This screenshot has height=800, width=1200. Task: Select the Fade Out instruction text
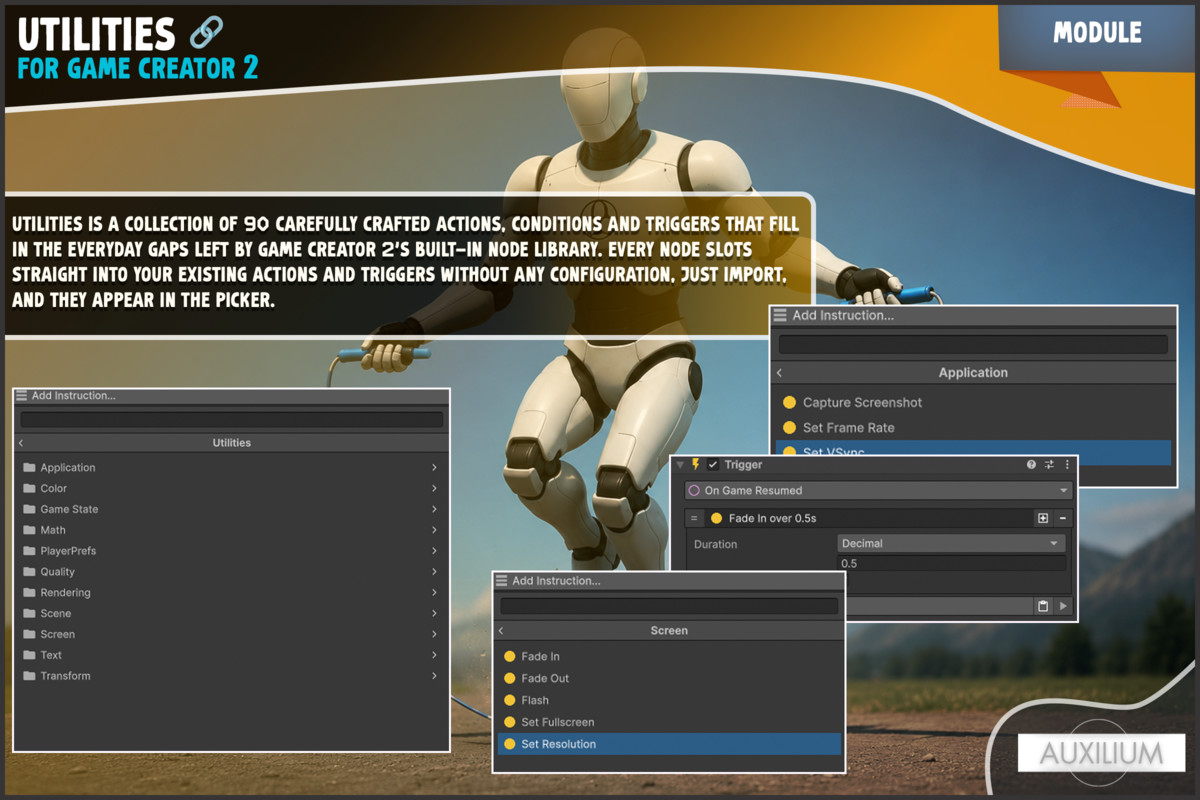point(545,678)
